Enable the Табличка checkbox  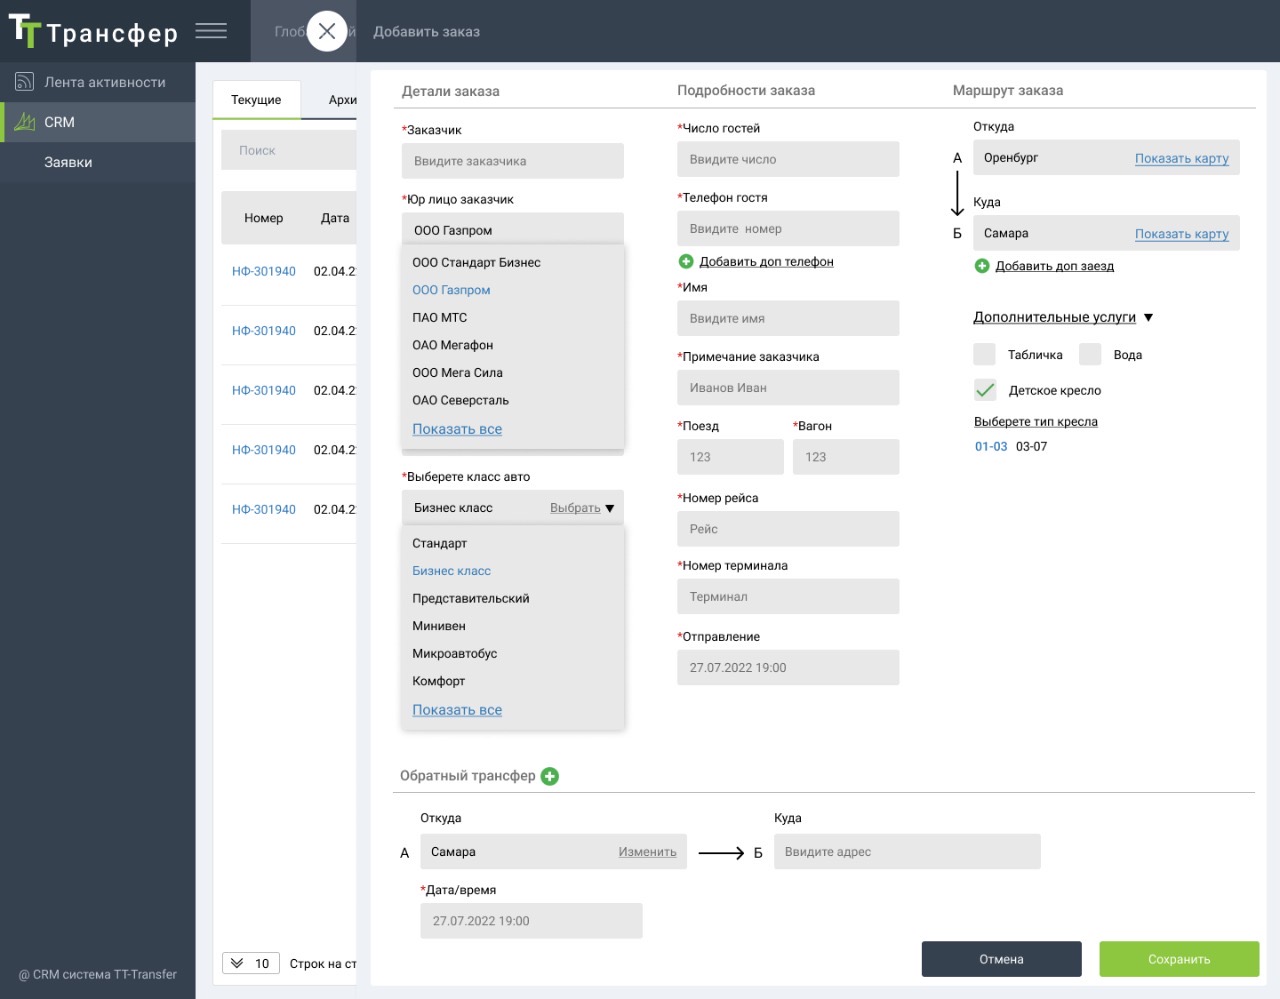coord(985,354)
